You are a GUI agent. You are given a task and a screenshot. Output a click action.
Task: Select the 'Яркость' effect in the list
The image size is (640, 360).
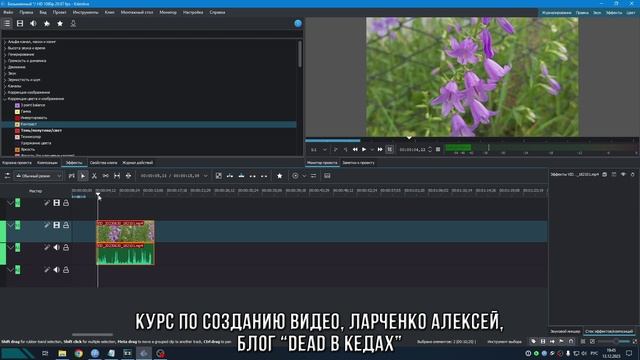coord(149,150)
